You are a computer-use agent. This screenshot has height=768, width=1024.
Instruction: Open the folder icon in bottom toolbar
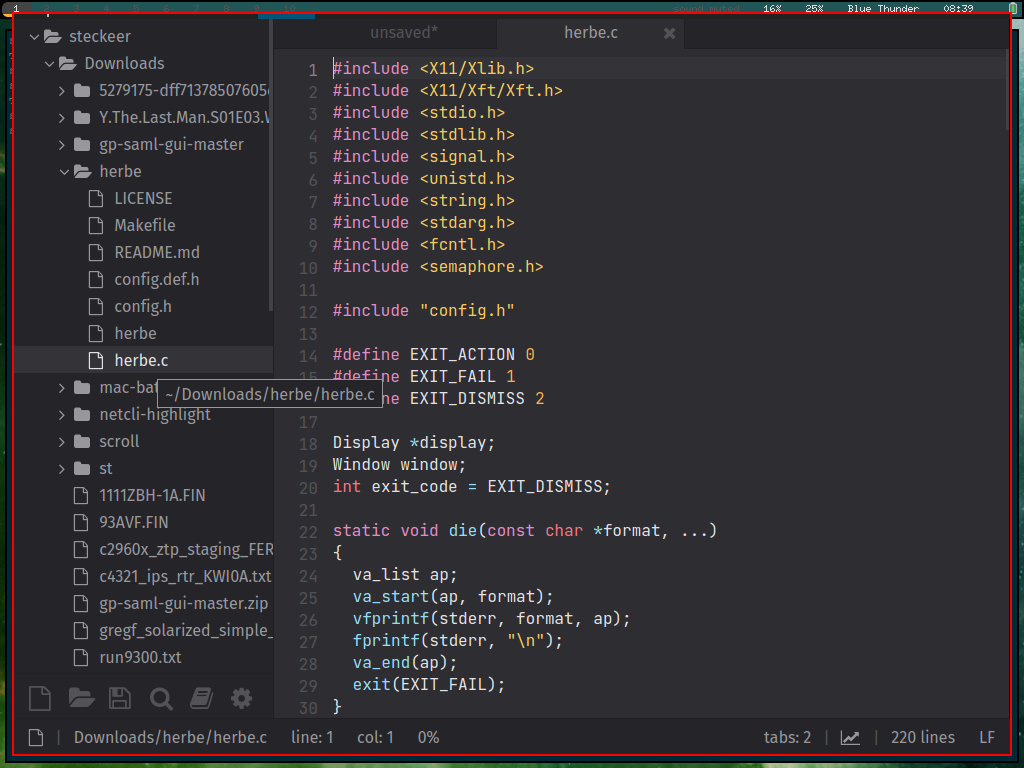81,698
